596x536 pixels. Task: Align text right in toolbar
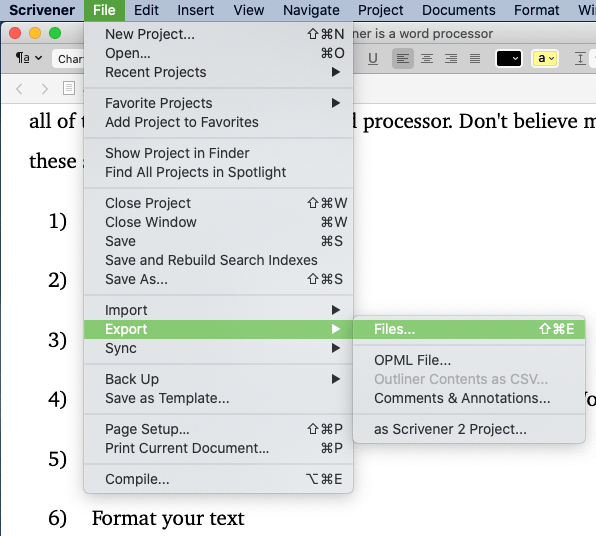tap(451, 59)
